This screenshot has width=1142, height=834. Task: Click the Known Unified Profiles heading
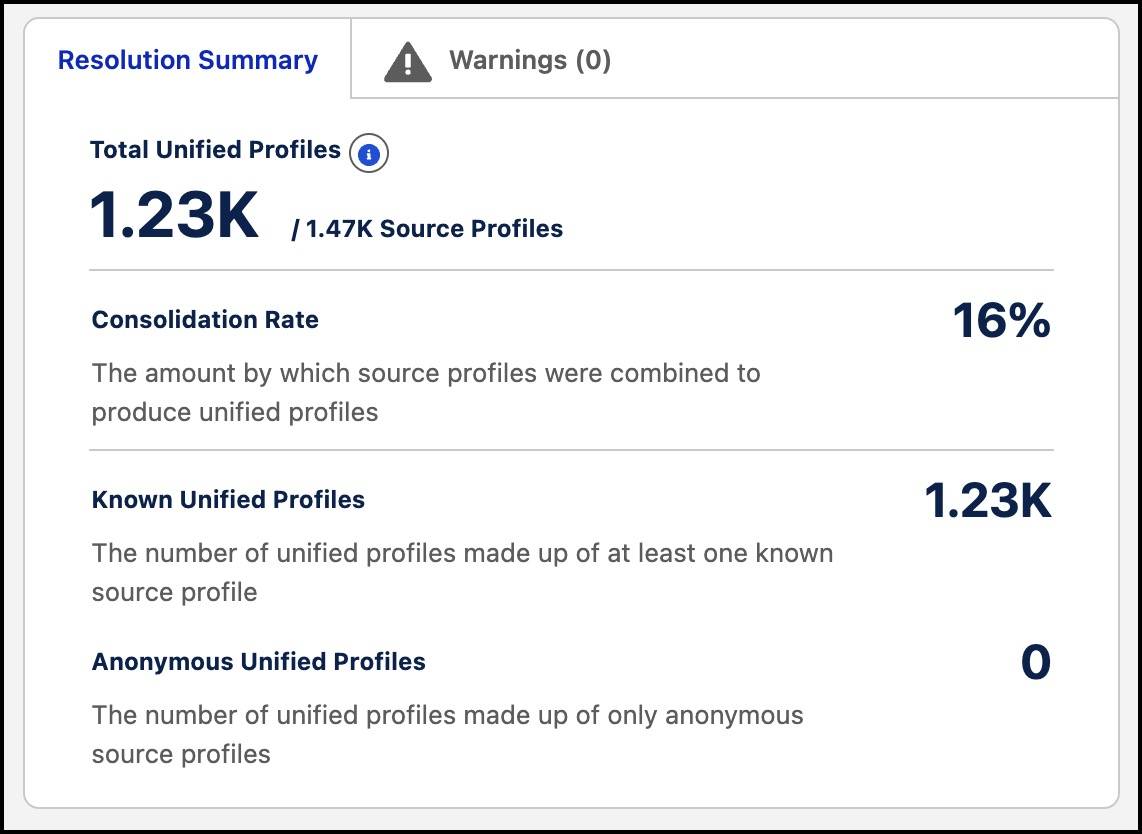(x=228, y=500)
